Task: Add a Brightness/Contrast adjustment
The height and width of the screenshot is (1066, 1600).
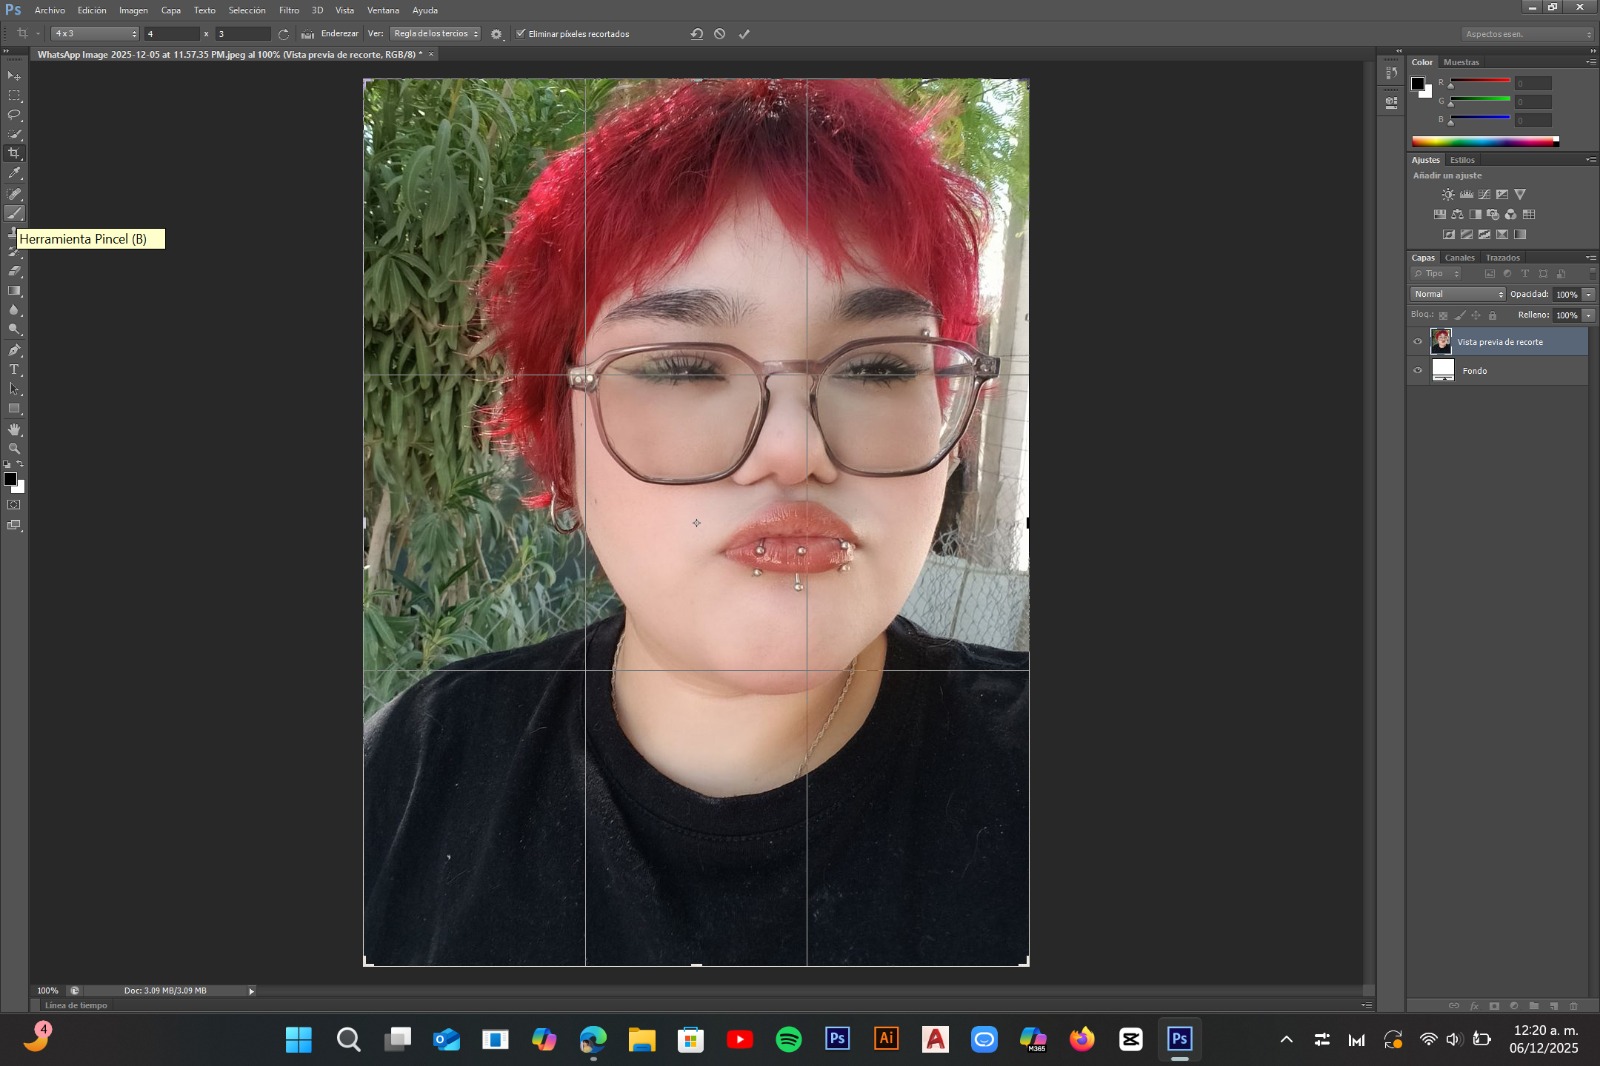Action: (x=1448, y=195)
